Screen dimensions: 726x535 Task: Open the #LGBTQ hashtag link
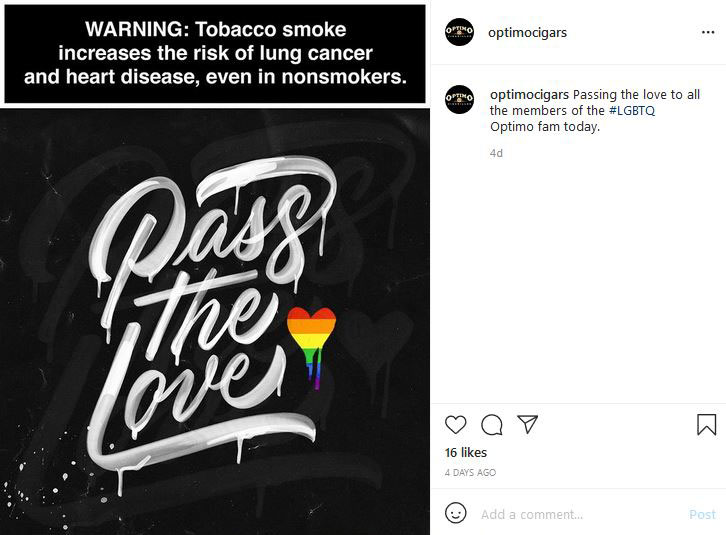(x=632, y=111)
